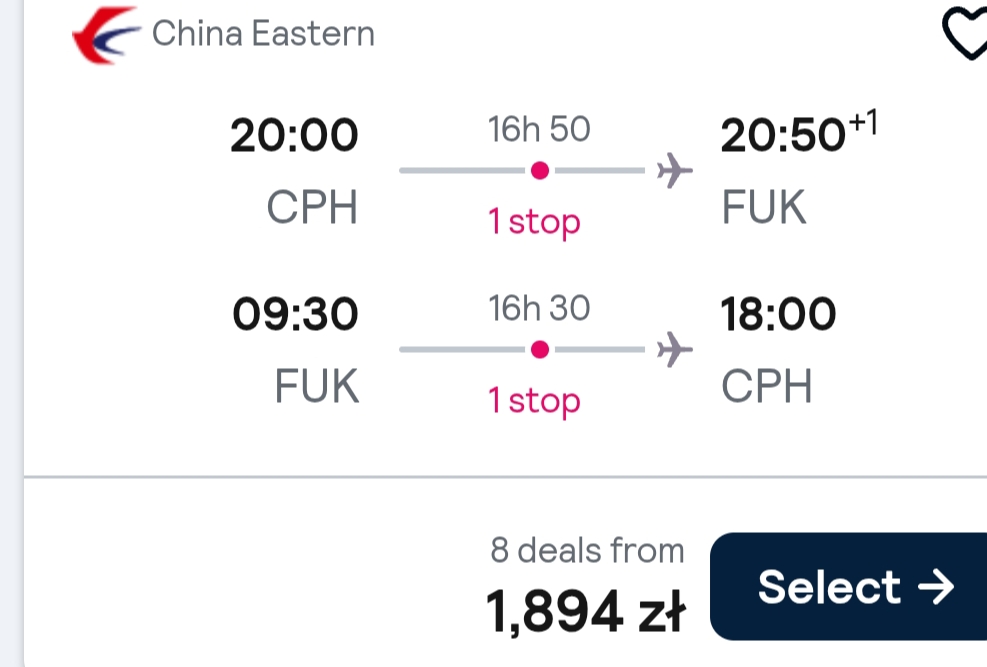The image size is (987, 667).
Task: Click the 8 deals from text
Action: click(x=587, y=551)
